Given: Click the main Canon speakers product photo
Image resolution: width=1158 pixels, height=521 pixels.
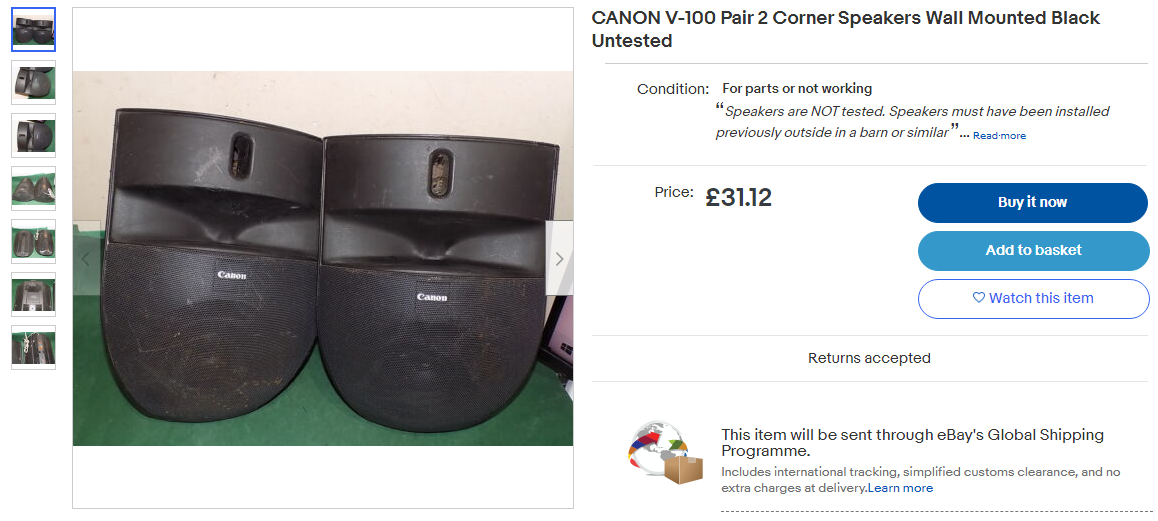Looking at the screenshot, I should point(323,258).
